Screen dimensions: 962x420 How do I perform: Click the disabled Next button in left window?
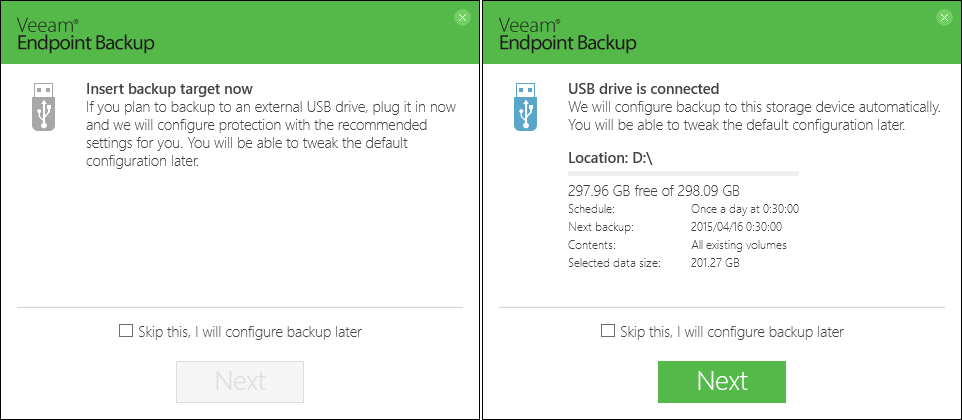(x=240, y=381)
